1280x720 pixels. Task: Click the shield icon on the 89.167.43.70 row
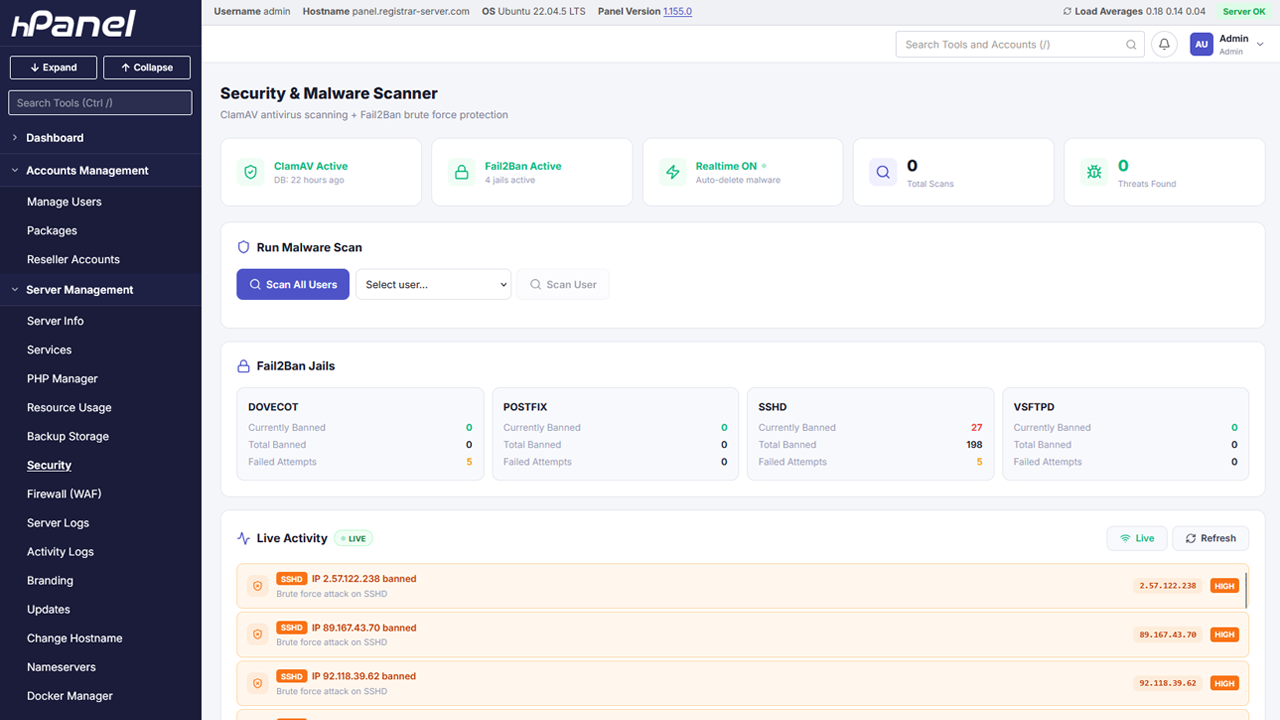tap(257, 634)
